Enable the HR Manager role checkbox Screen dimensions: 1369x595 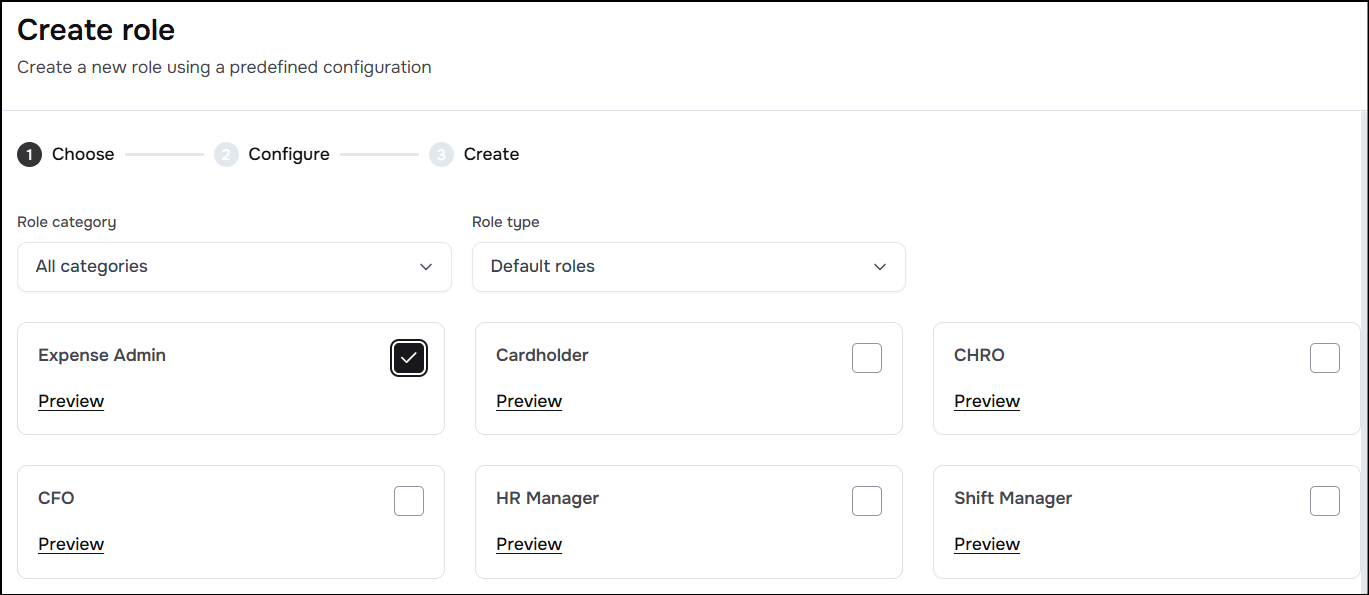pyautogui.click(x=867, y=501)
